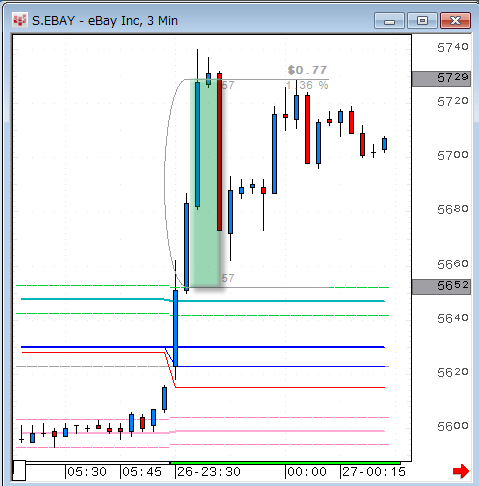Click the small white box on time axis
Viewport: 479px width, 486px height.
(19, 470)
